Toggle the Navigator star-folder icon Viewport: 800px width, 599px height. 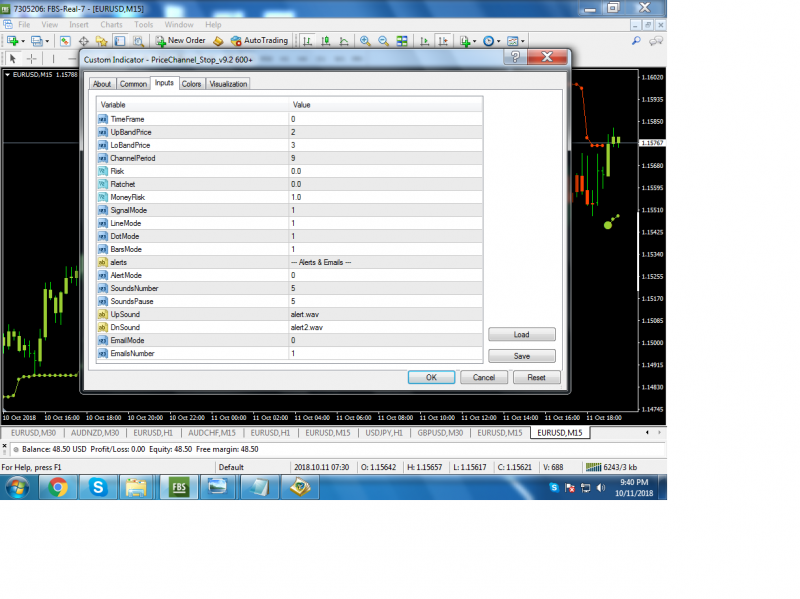[102, 41]
